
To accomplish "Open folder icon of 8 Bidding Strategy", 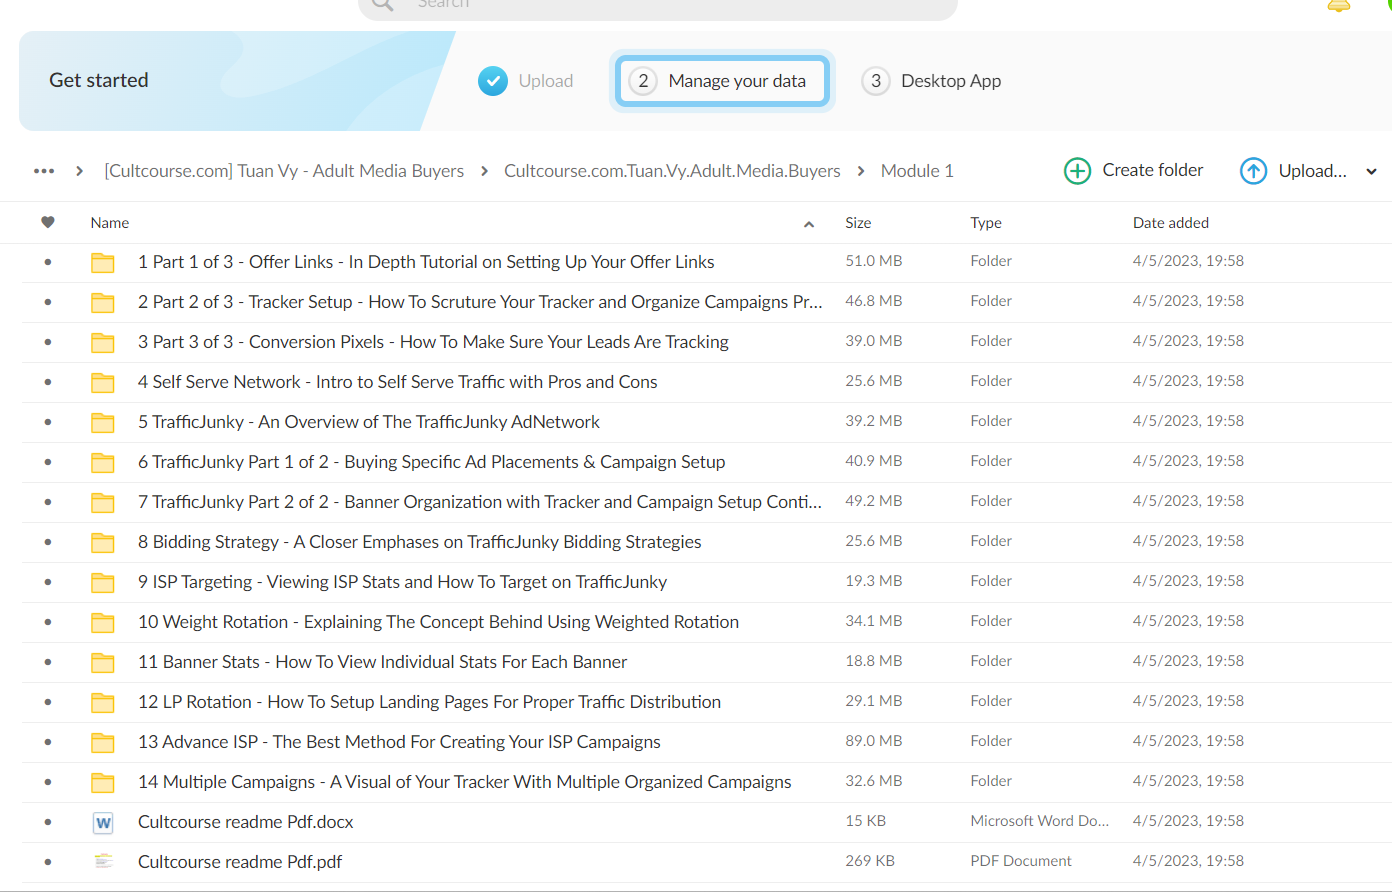I will coord(103,542).
